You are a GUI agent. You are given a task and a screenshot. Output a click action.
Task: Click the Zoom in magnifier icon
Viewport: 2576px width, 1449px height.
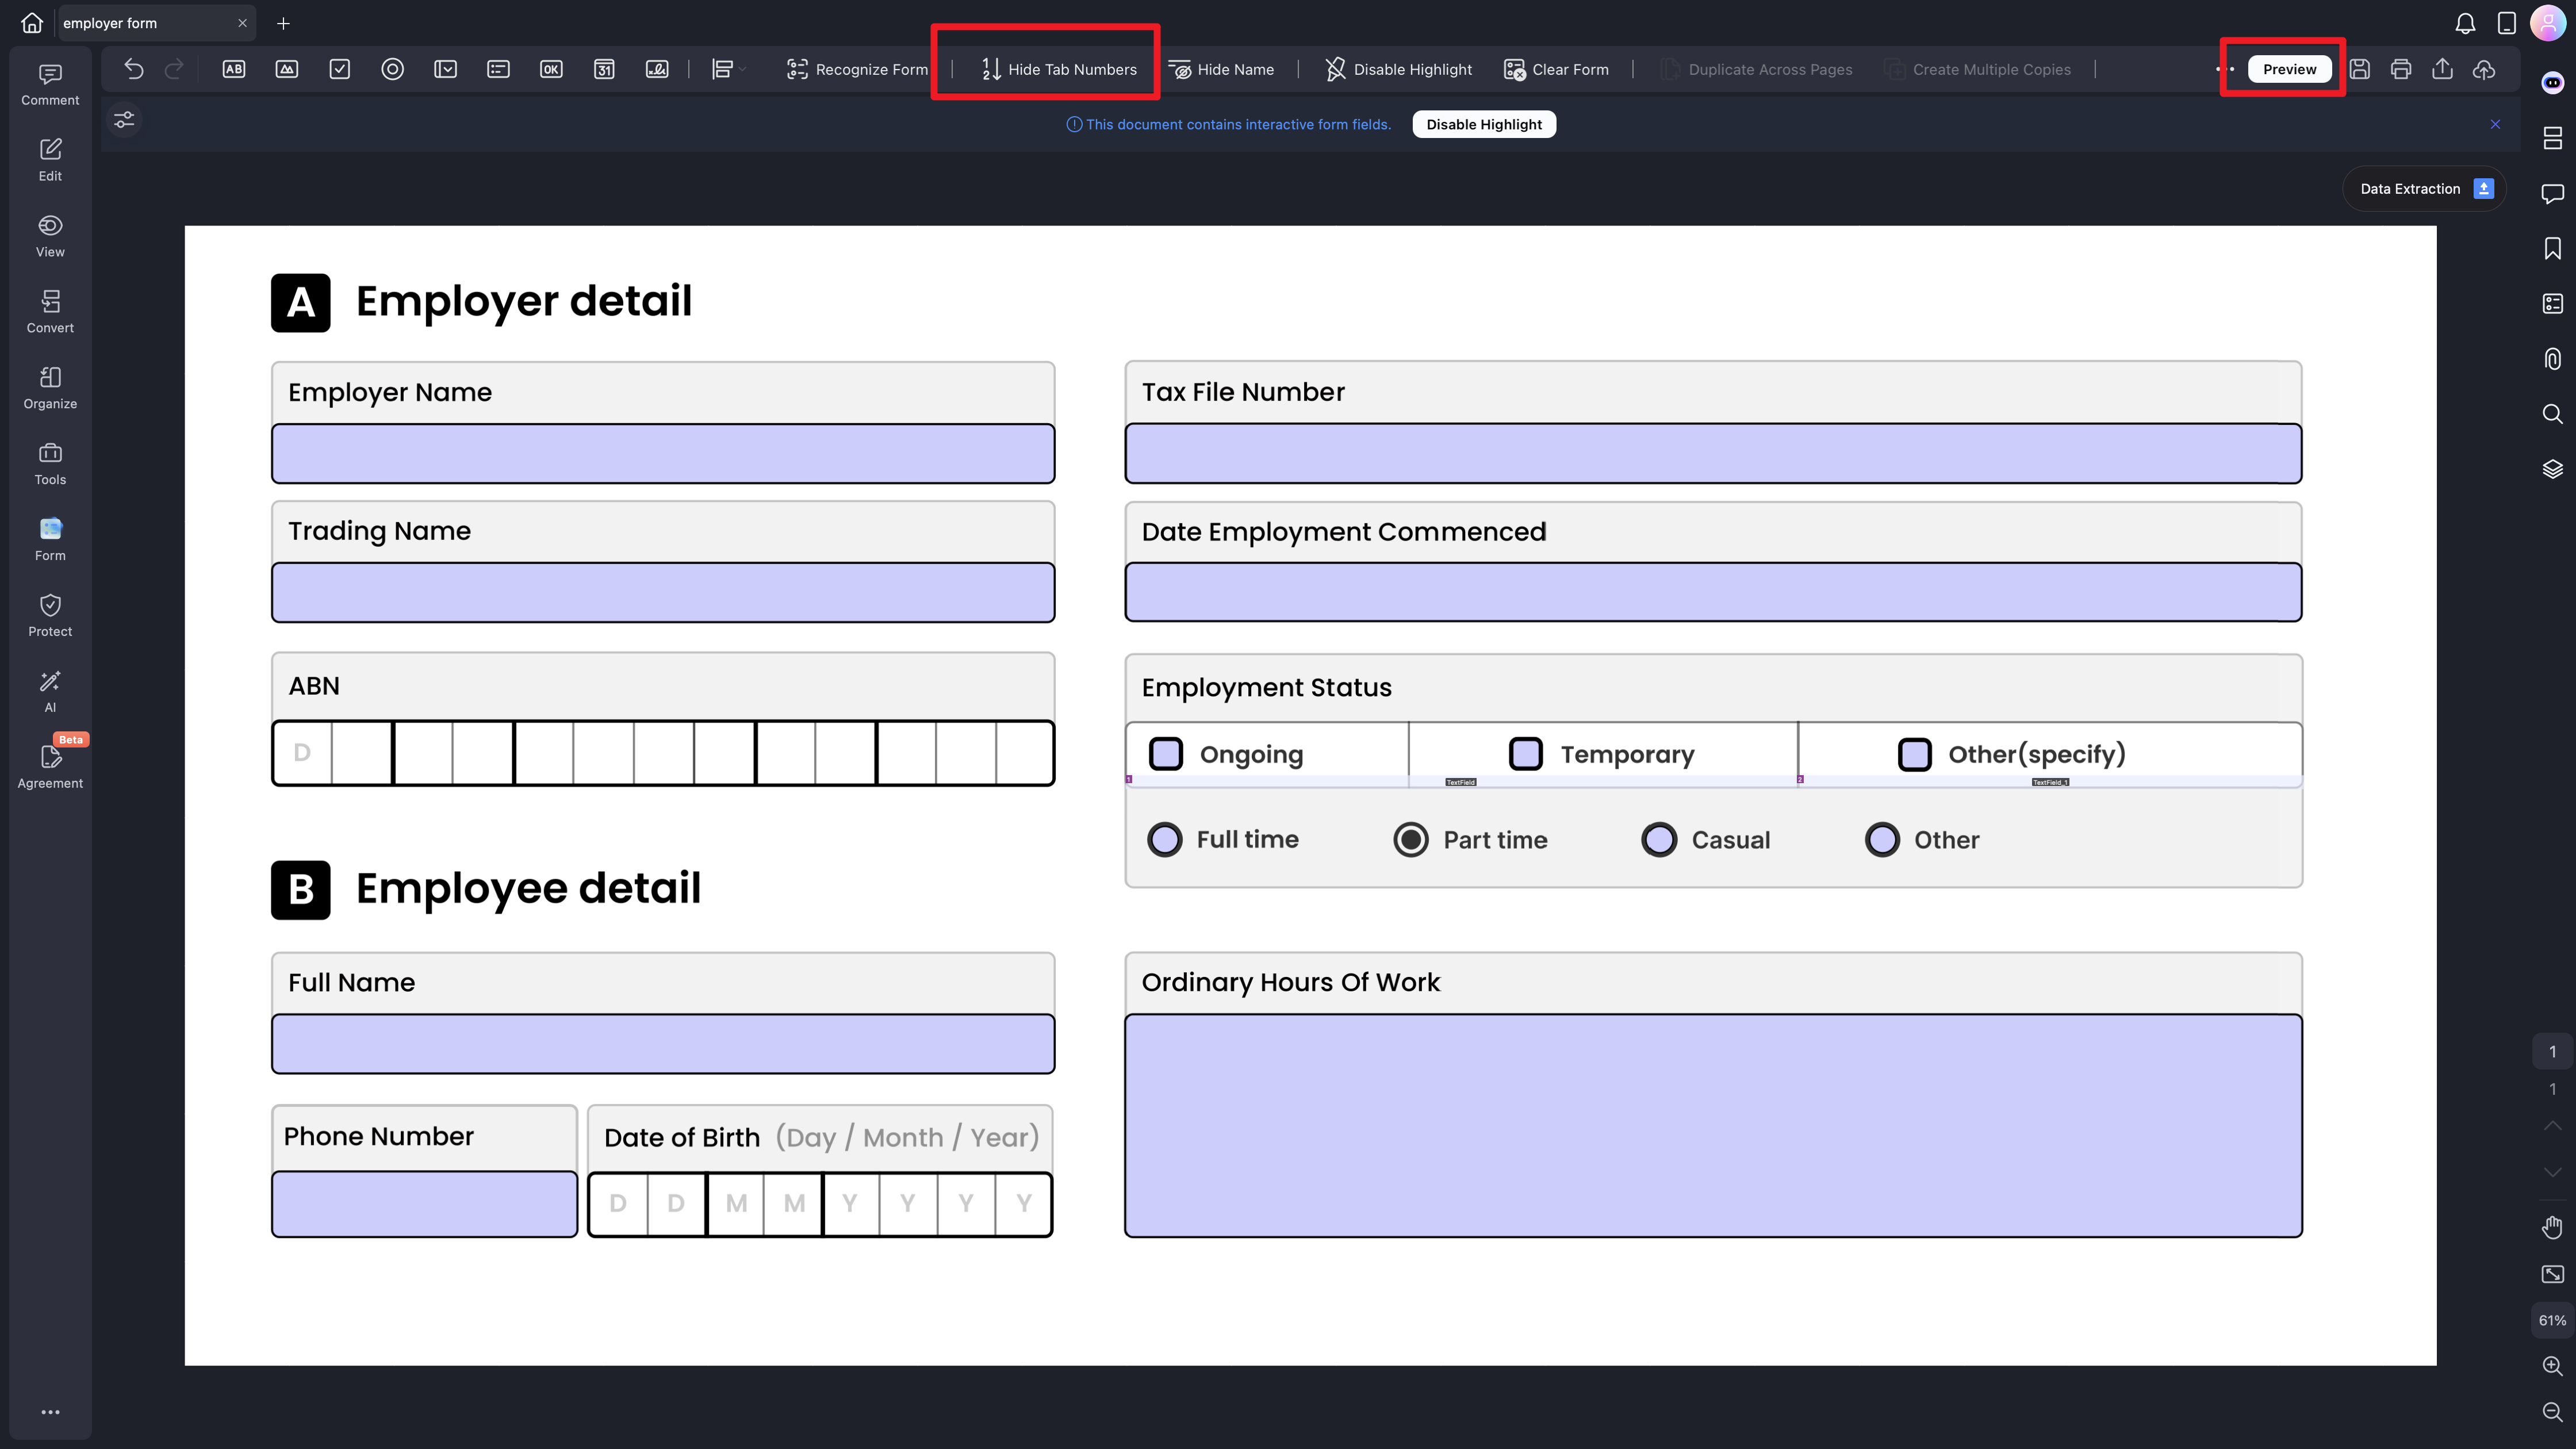2553,1366
